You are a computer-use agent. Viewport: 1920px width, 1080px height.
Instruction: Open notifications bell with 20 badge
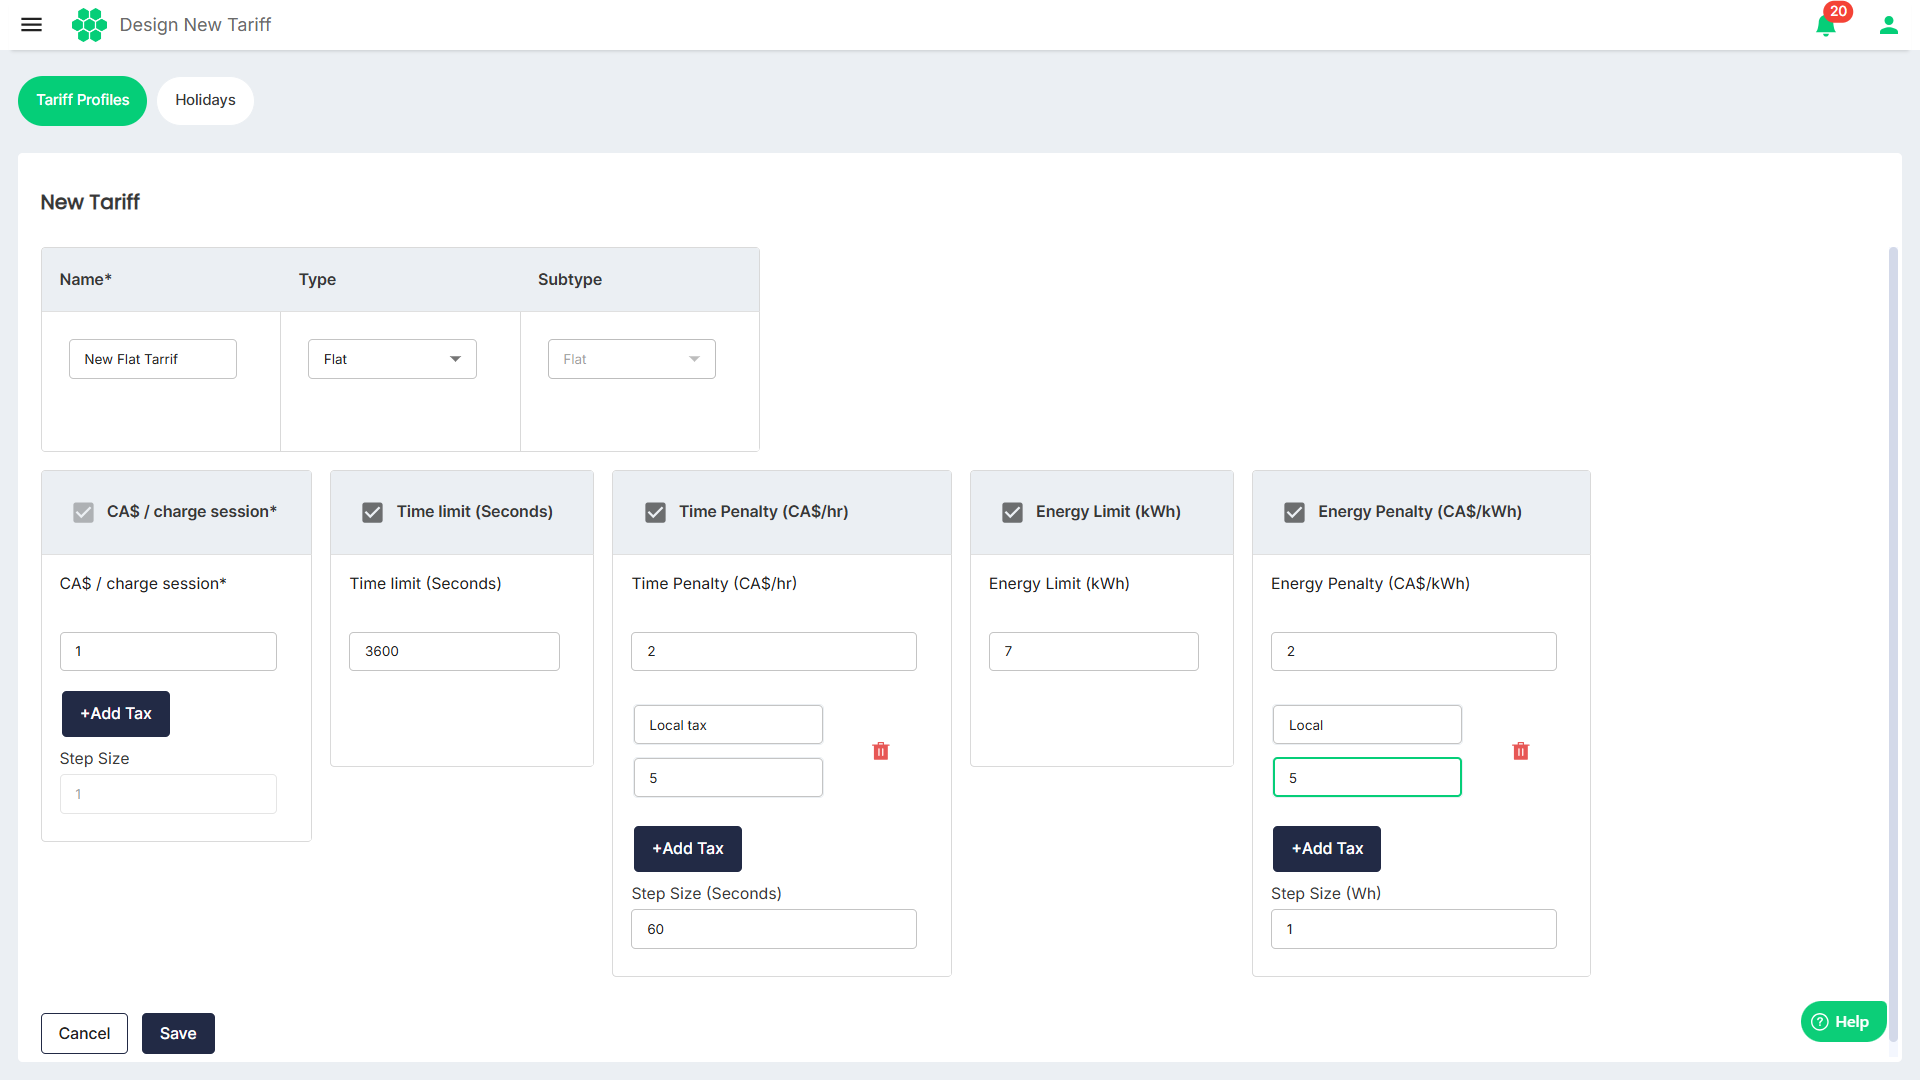pyautogui.click(x=1826, y=25)
